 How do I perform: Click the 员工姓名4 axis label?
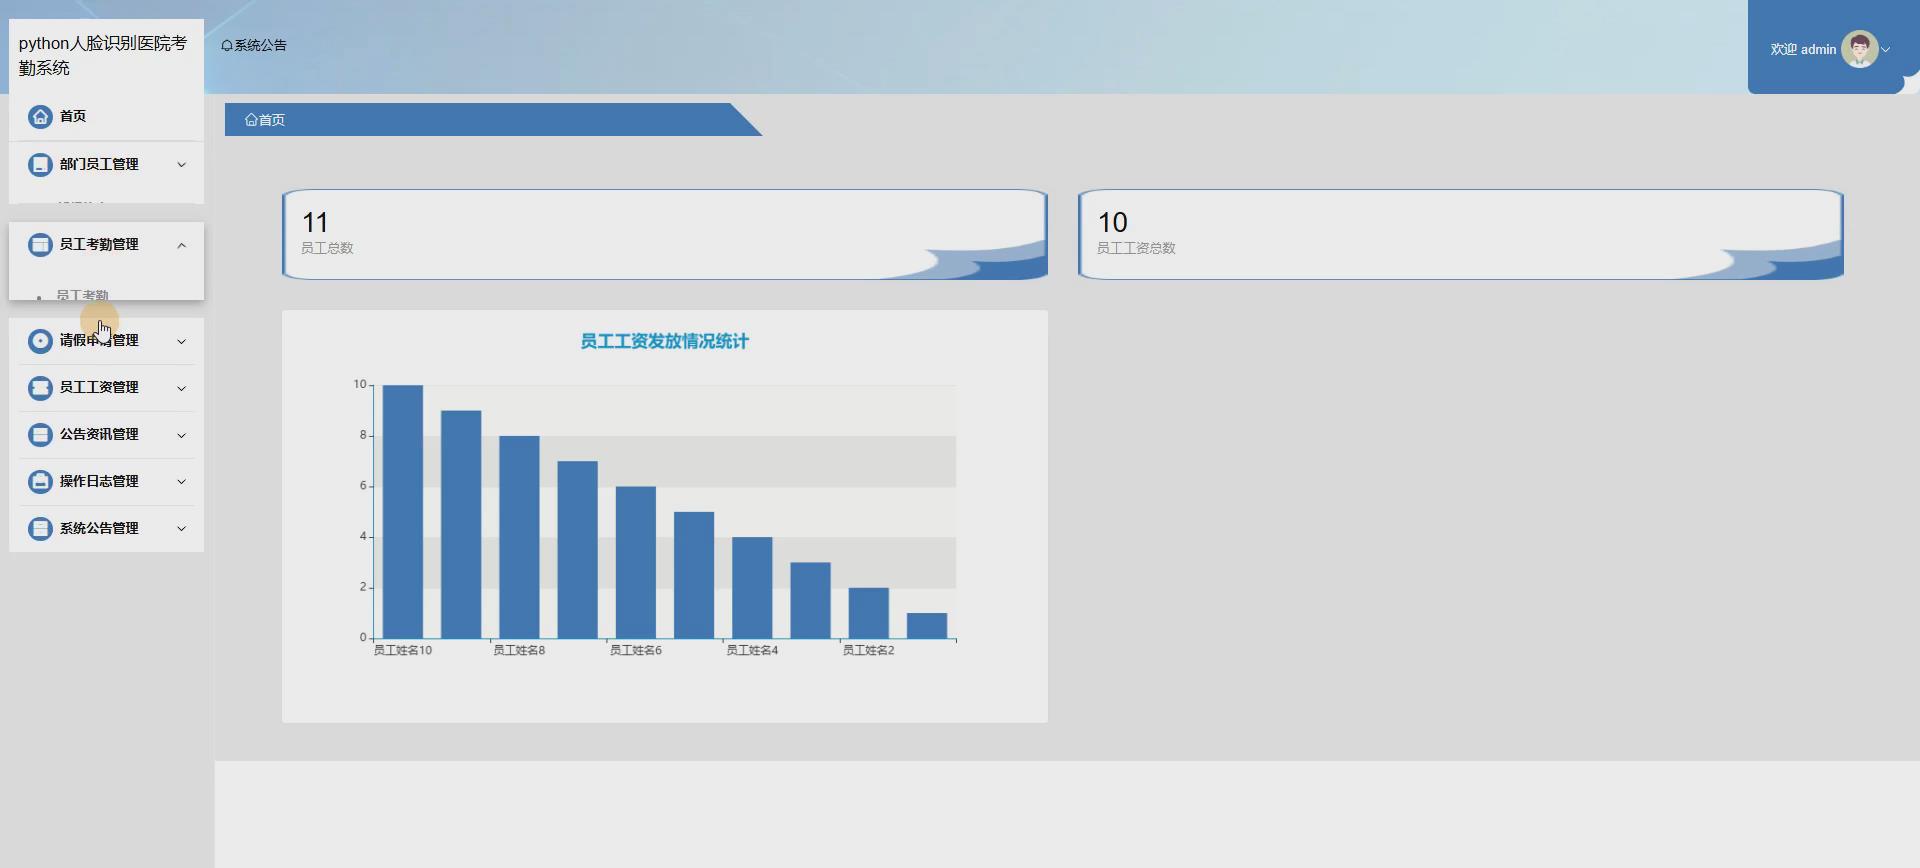point(752,651)
